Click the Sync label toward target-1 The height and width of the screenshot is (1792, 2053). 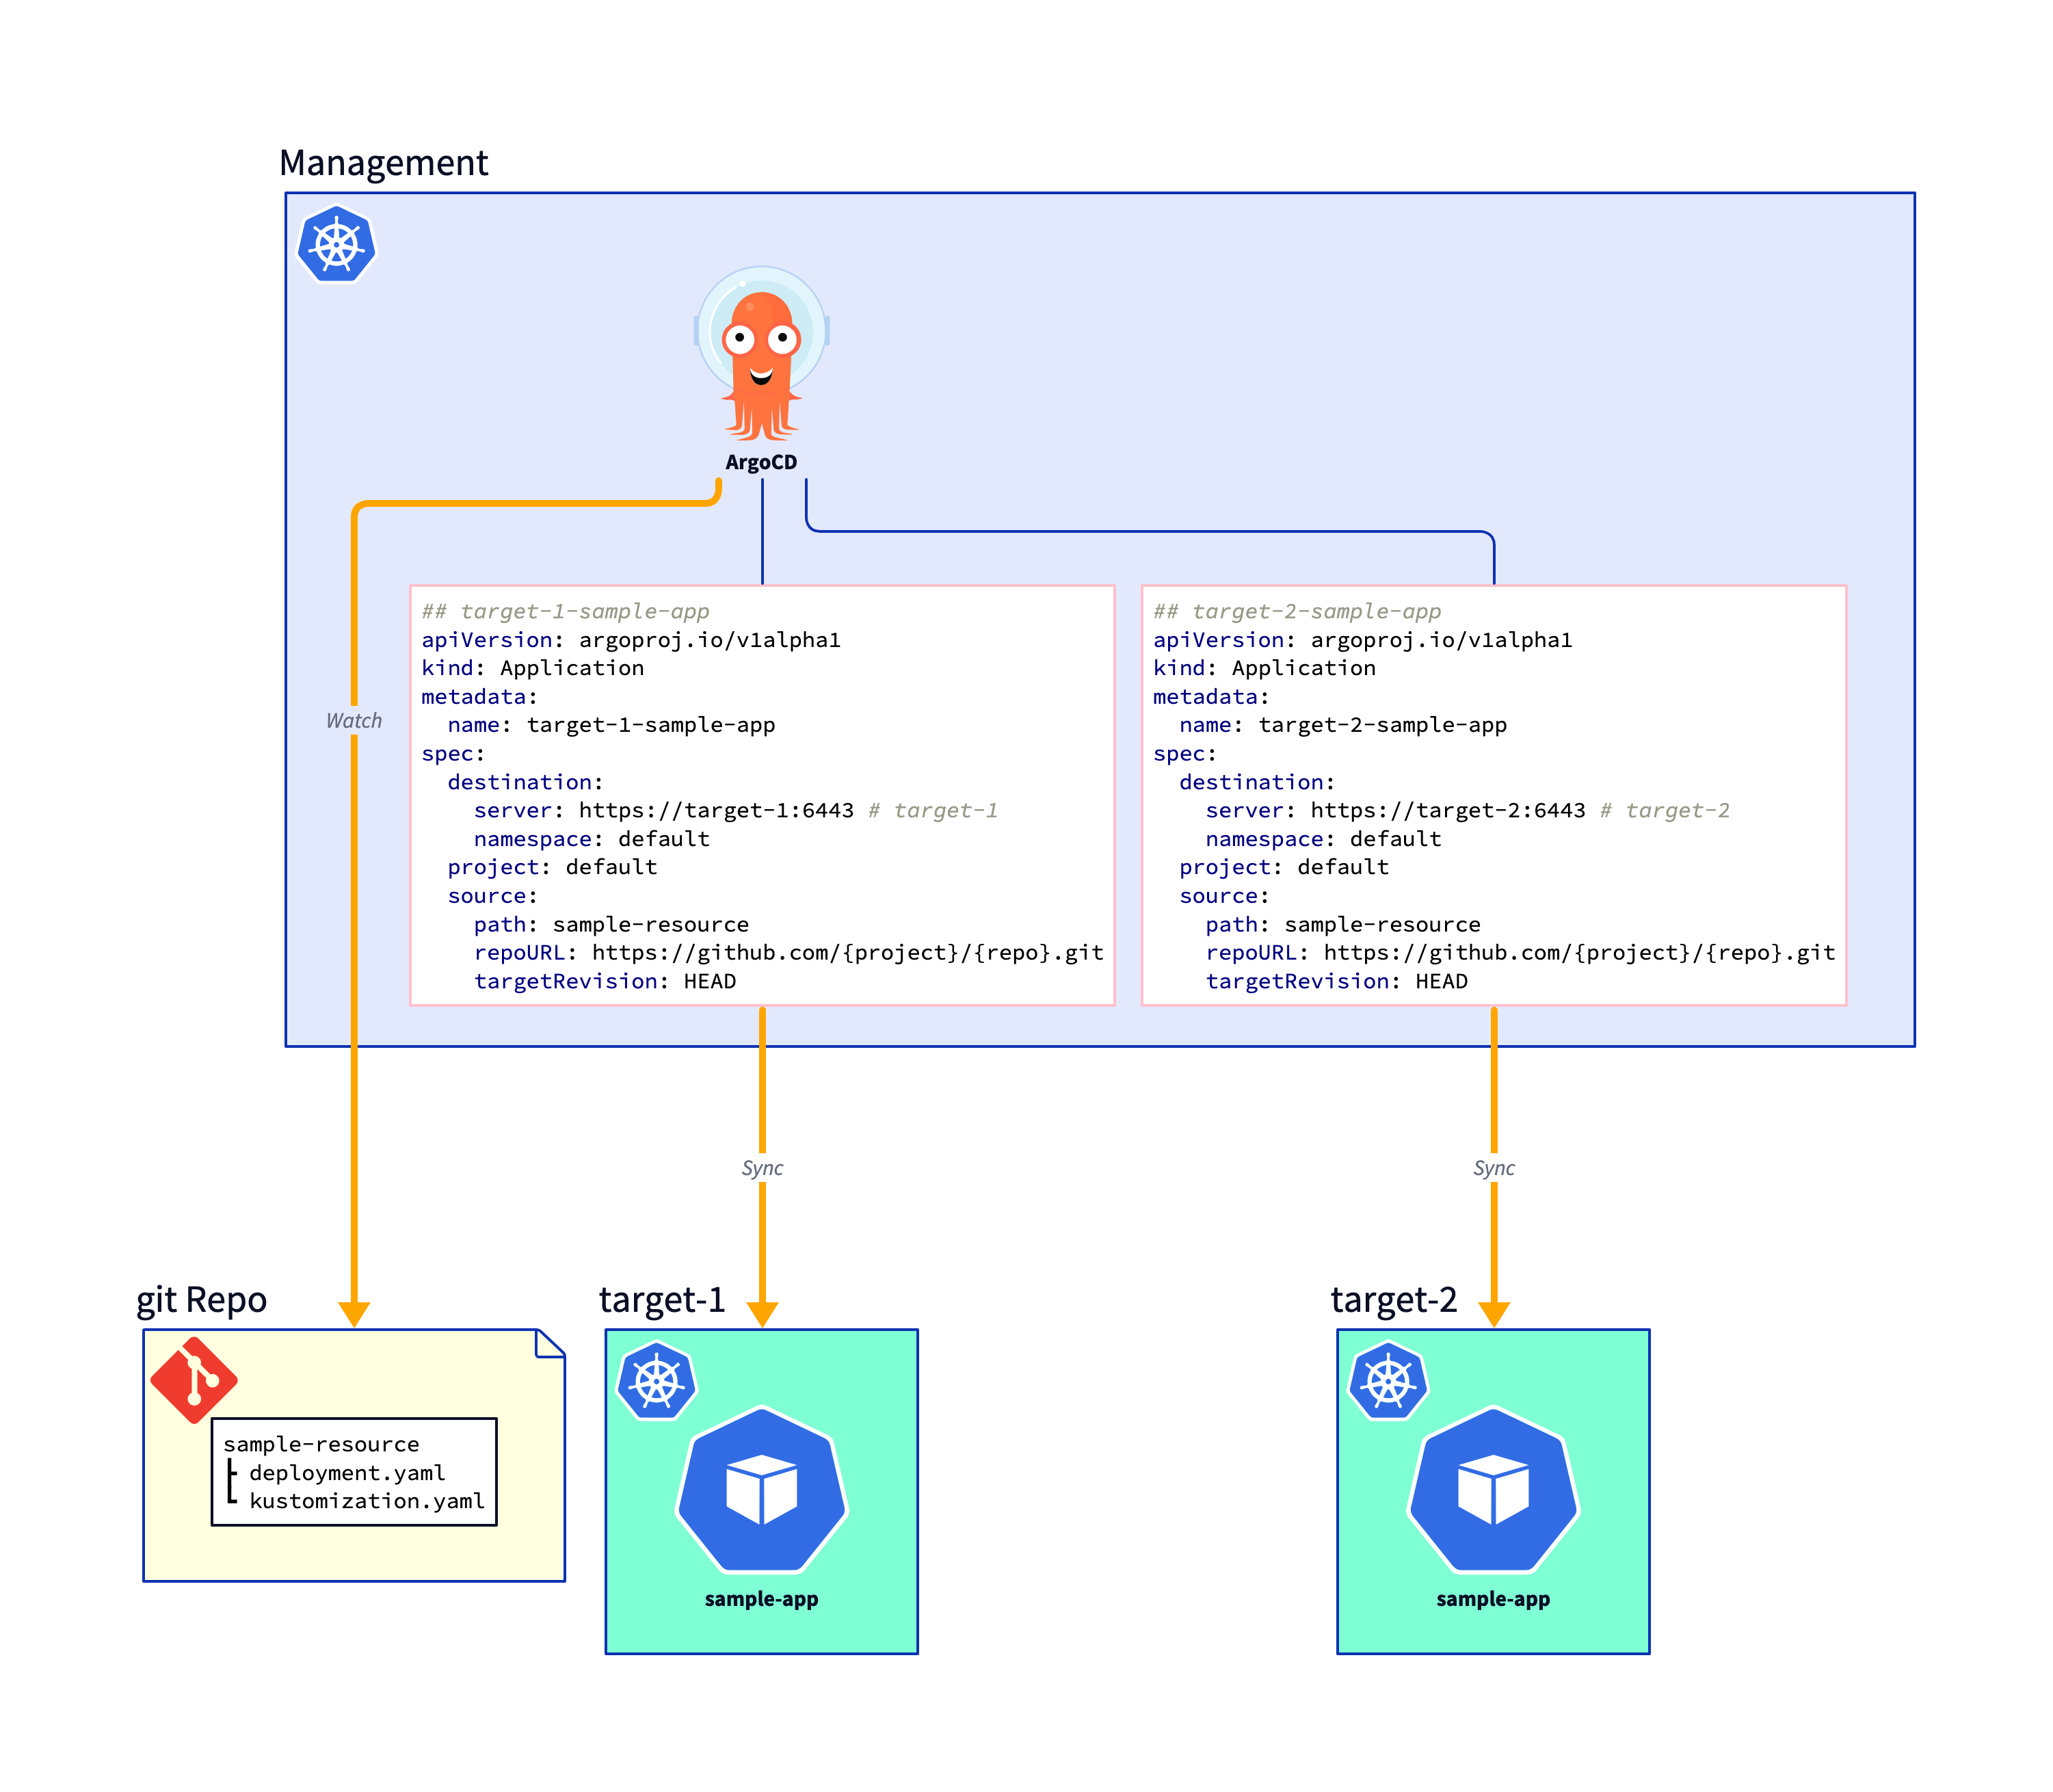[762, 1168]
